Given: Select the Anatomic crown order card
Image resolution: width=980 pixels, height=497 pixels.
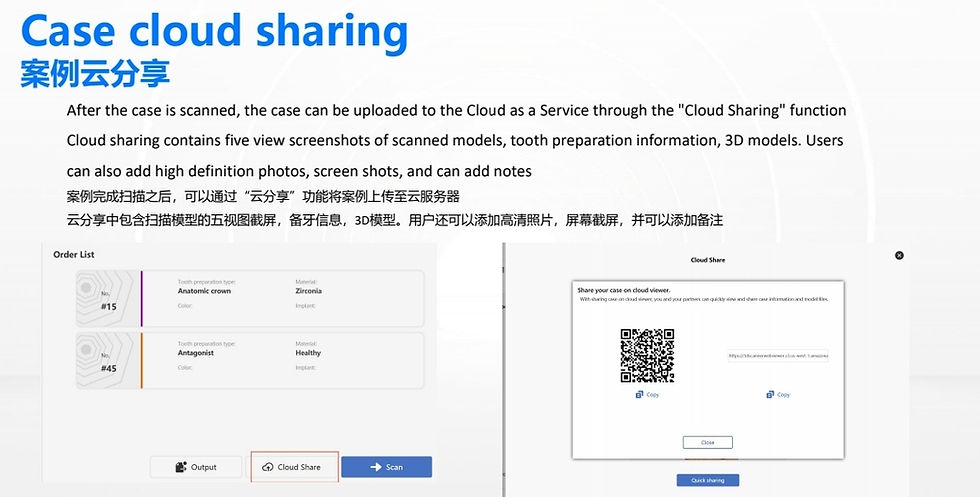Looking at the screenshot, I should [x=250, y=299].
